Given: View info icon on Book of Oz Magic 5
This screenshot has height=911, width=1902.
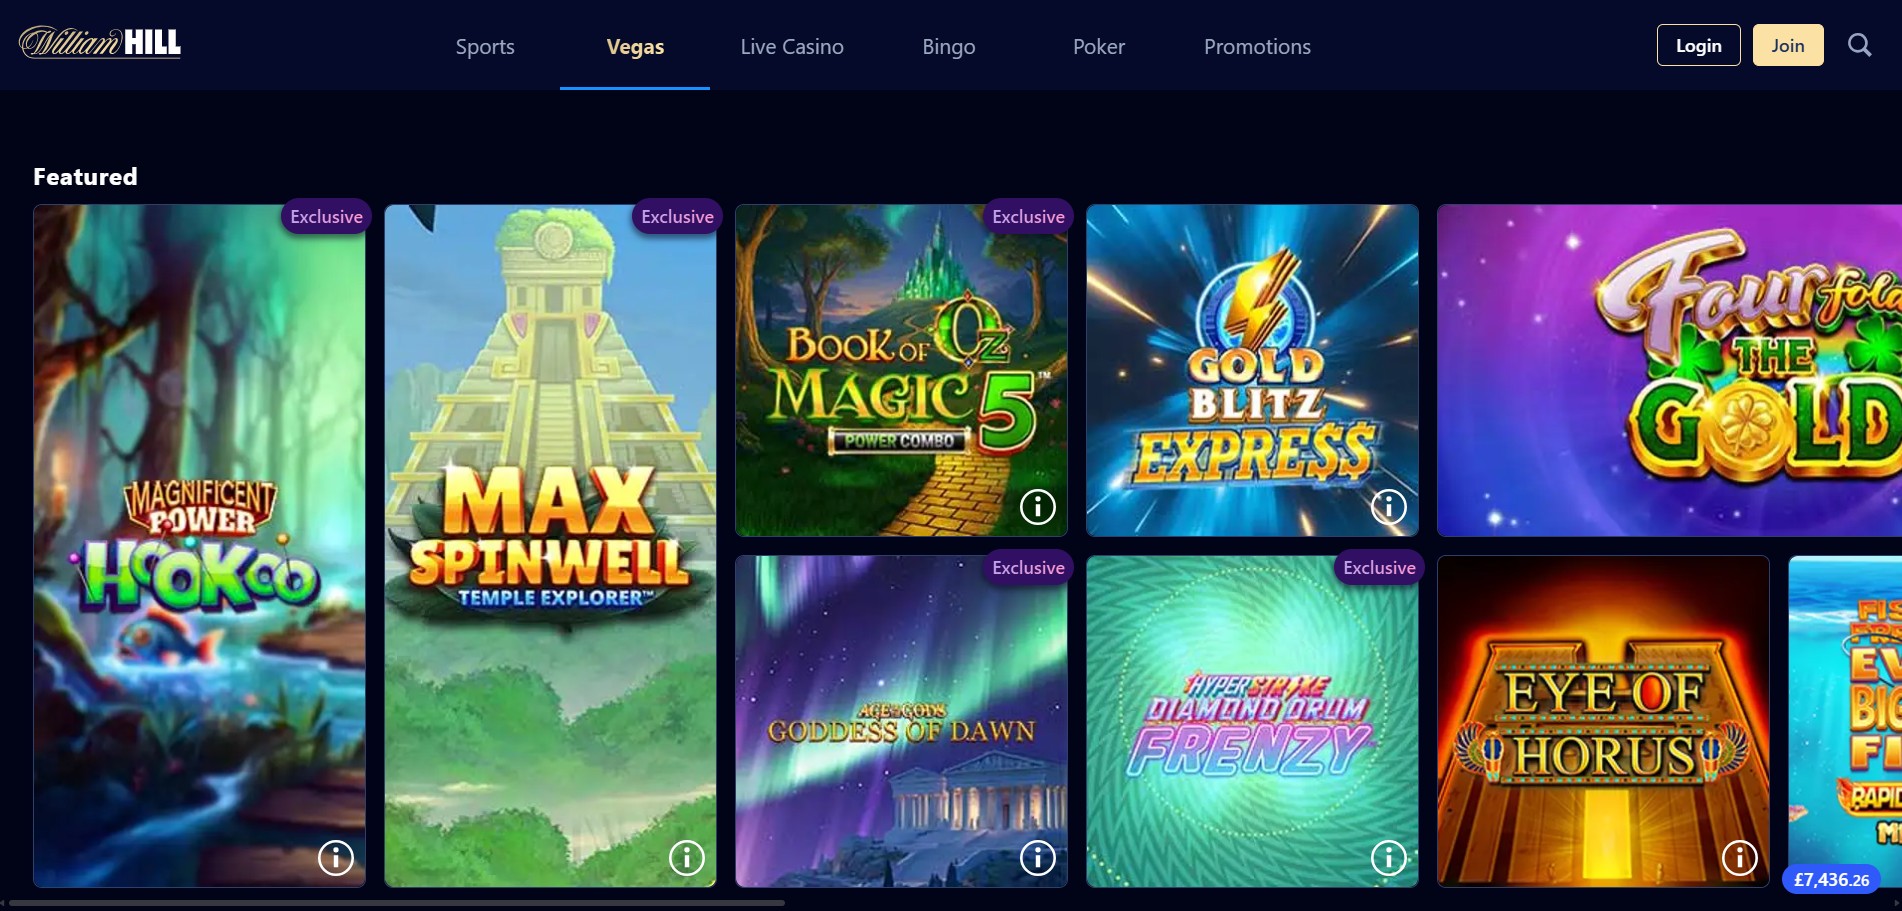Looking at the screenshot, I should [x=1038, y=507].
